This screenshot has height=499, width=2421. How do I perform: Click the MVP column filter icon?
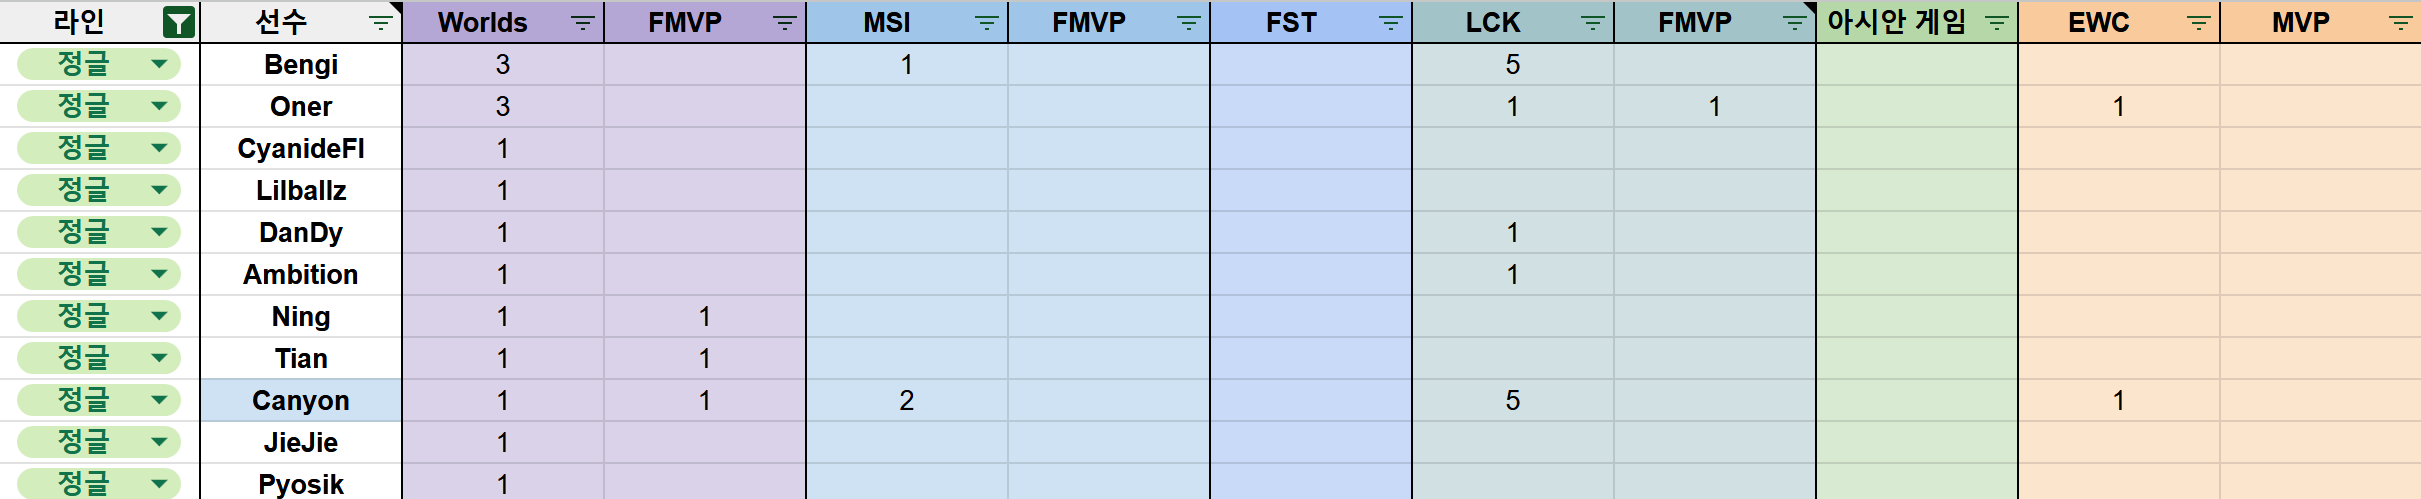click(x=2400, y=22)
